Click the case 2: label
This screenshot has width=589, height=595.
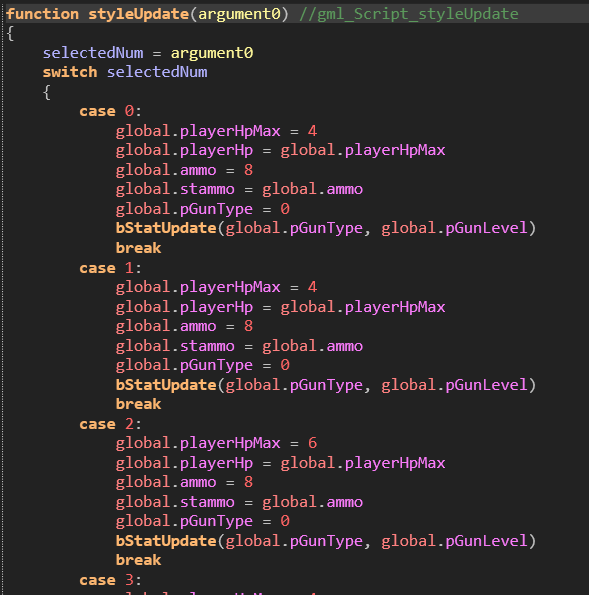[x=110, y=424]
